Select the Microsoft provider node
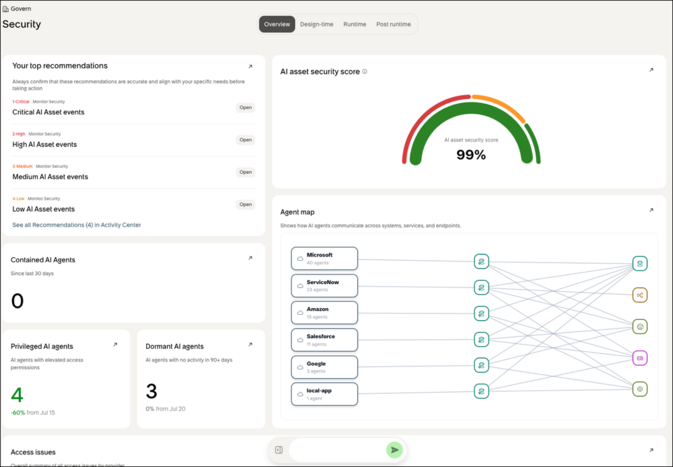Image resolution: width=673 pixels, height=467 pixels. (324, 258)
